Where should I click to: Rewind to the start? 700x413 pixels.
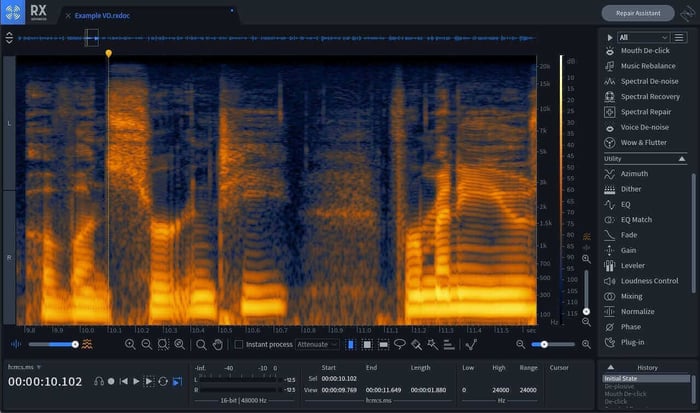click(124, 381)
